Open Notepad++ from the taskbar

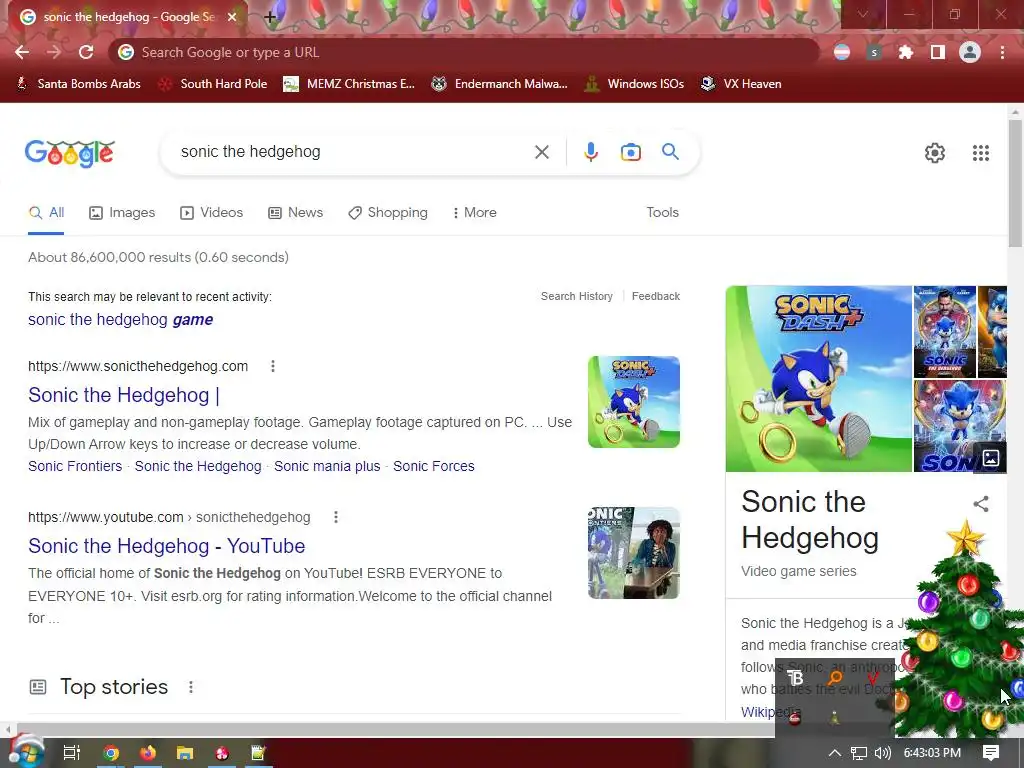click(x=259, y=753)
